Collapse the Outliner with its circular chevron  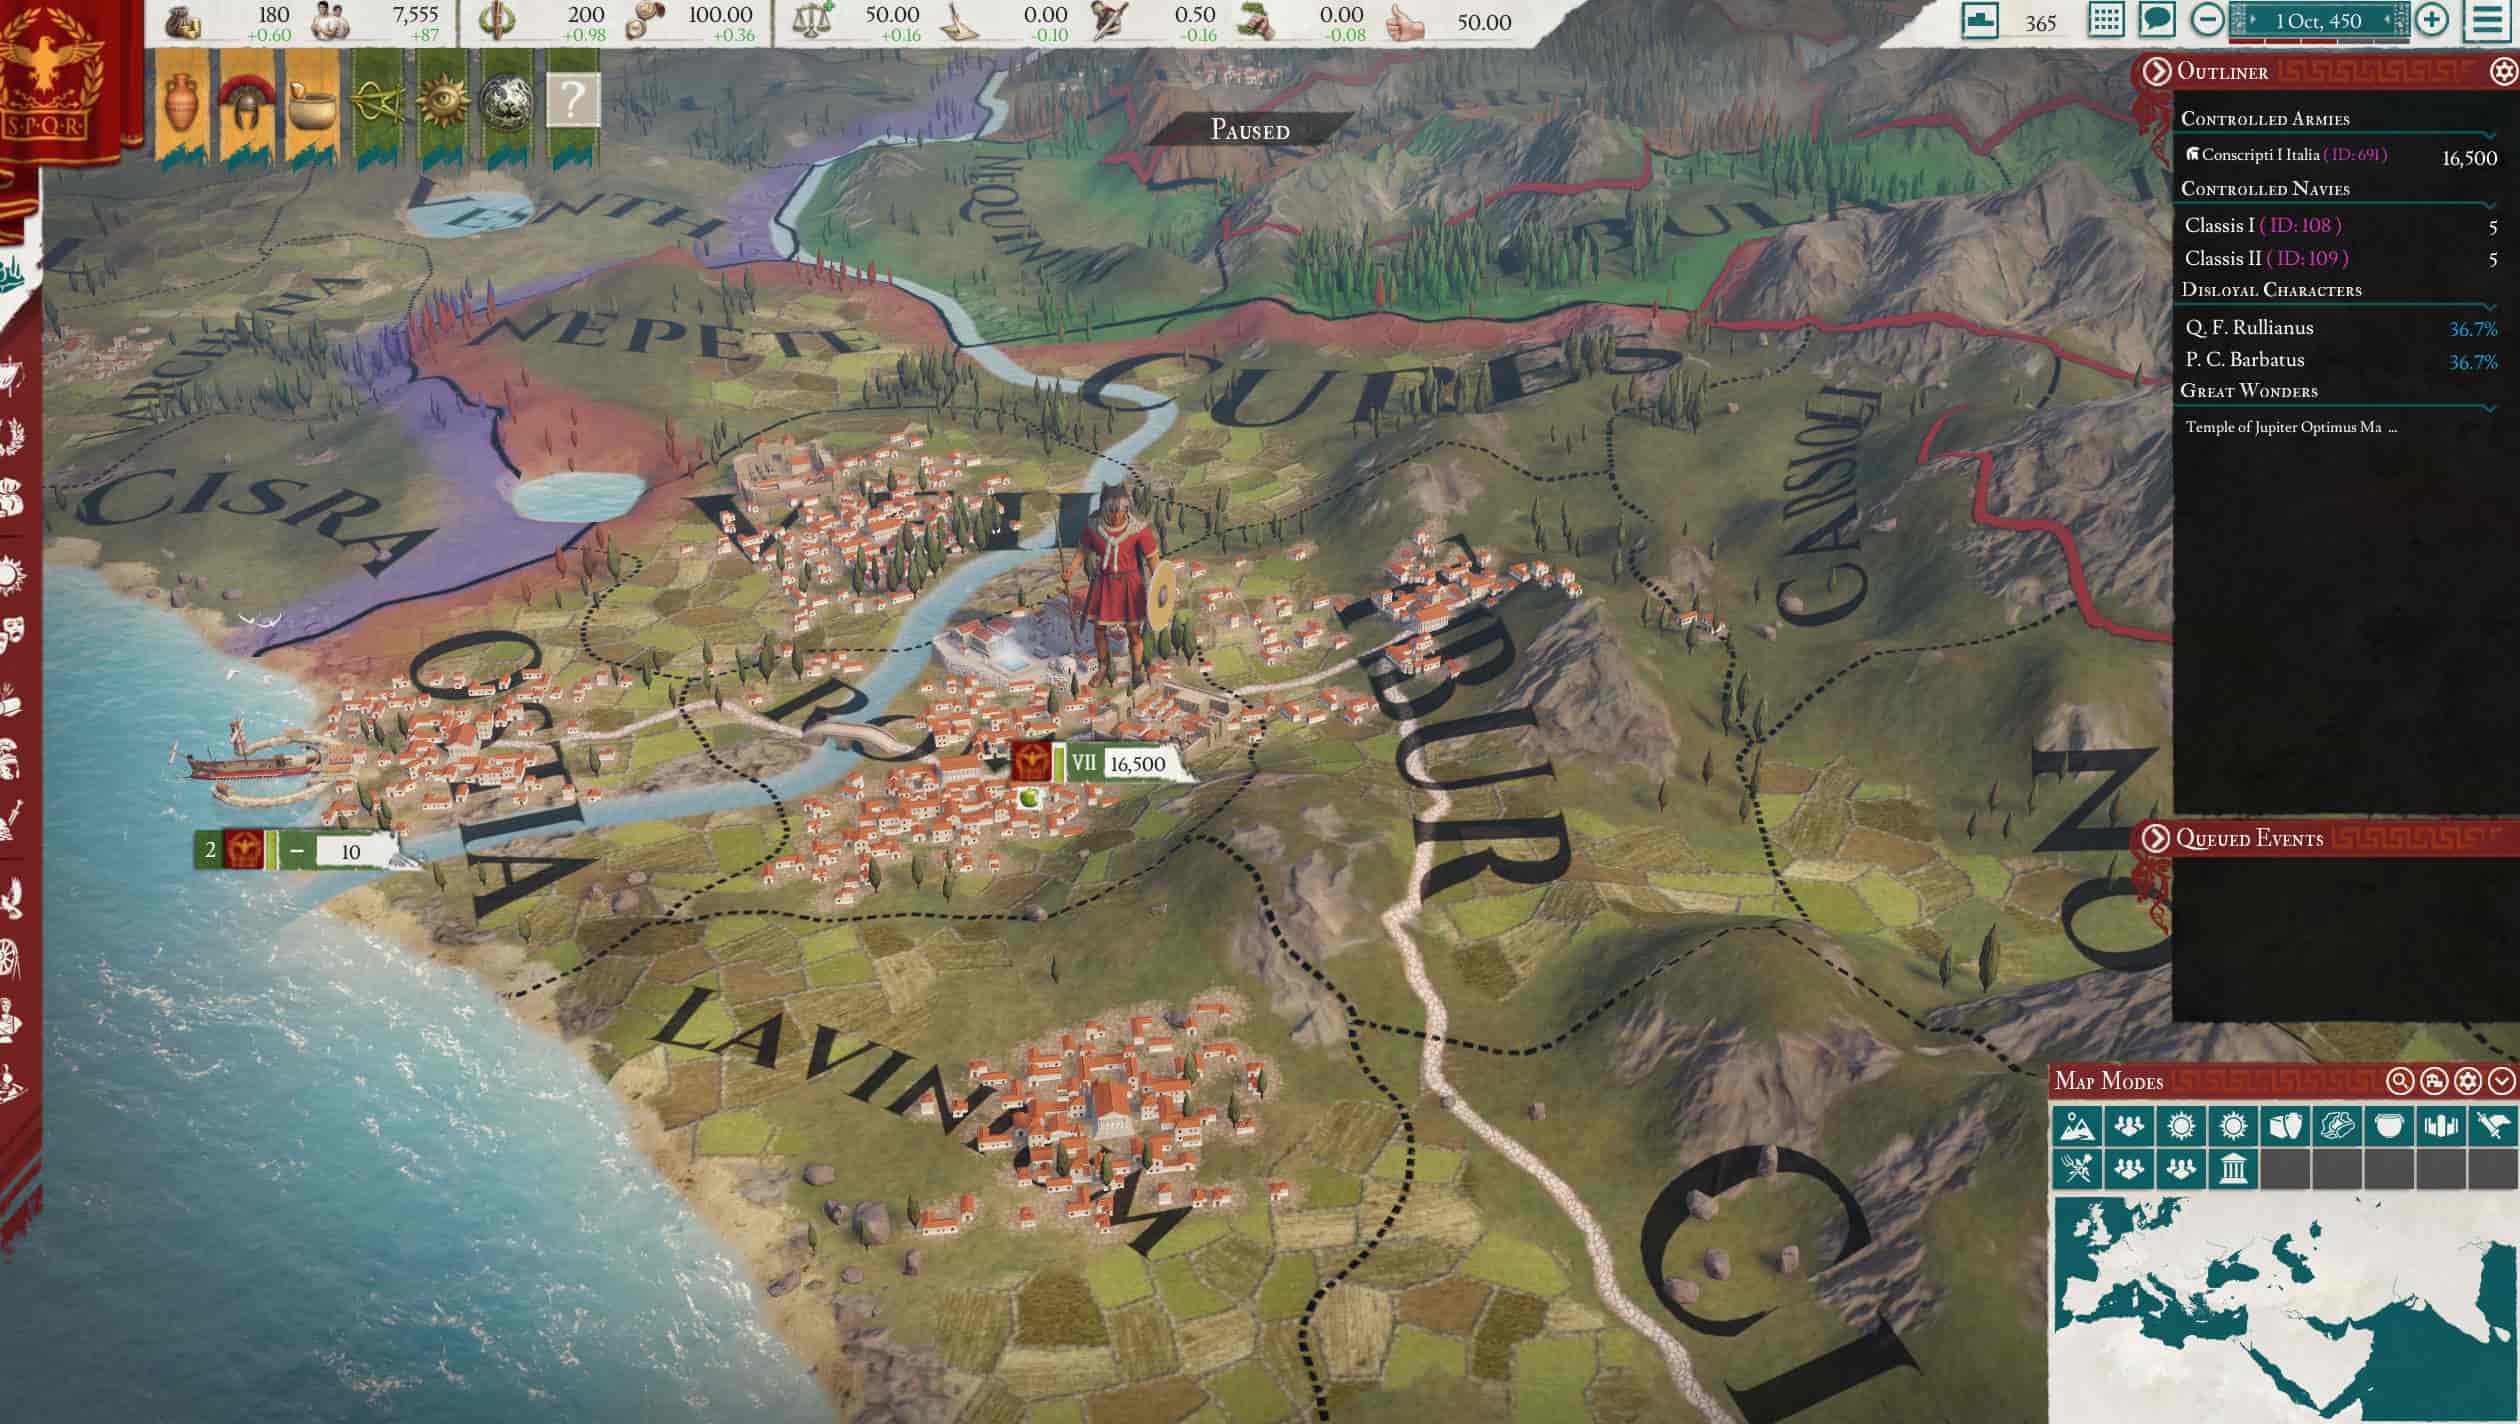click(2158, 70)
